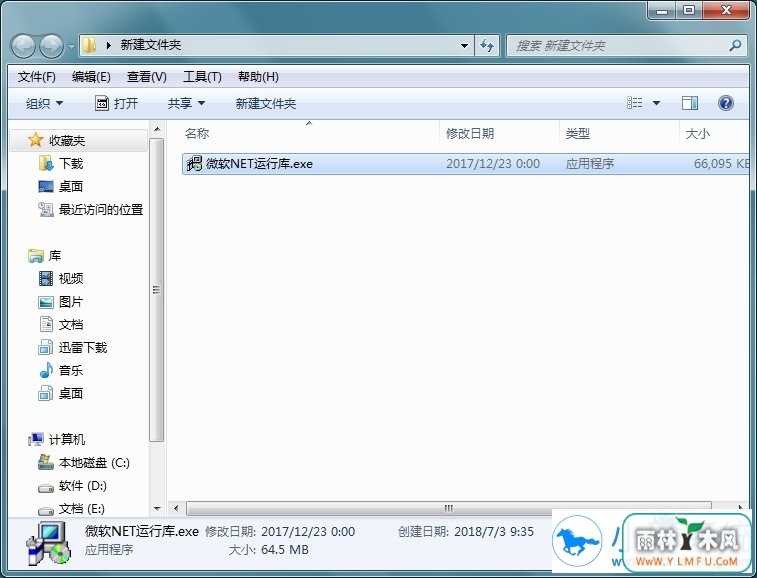Viewport: 757px width, 578px height.
Task: Expand the 共享 dropdown
Action: pyautogui.click(x=186, y=103)
